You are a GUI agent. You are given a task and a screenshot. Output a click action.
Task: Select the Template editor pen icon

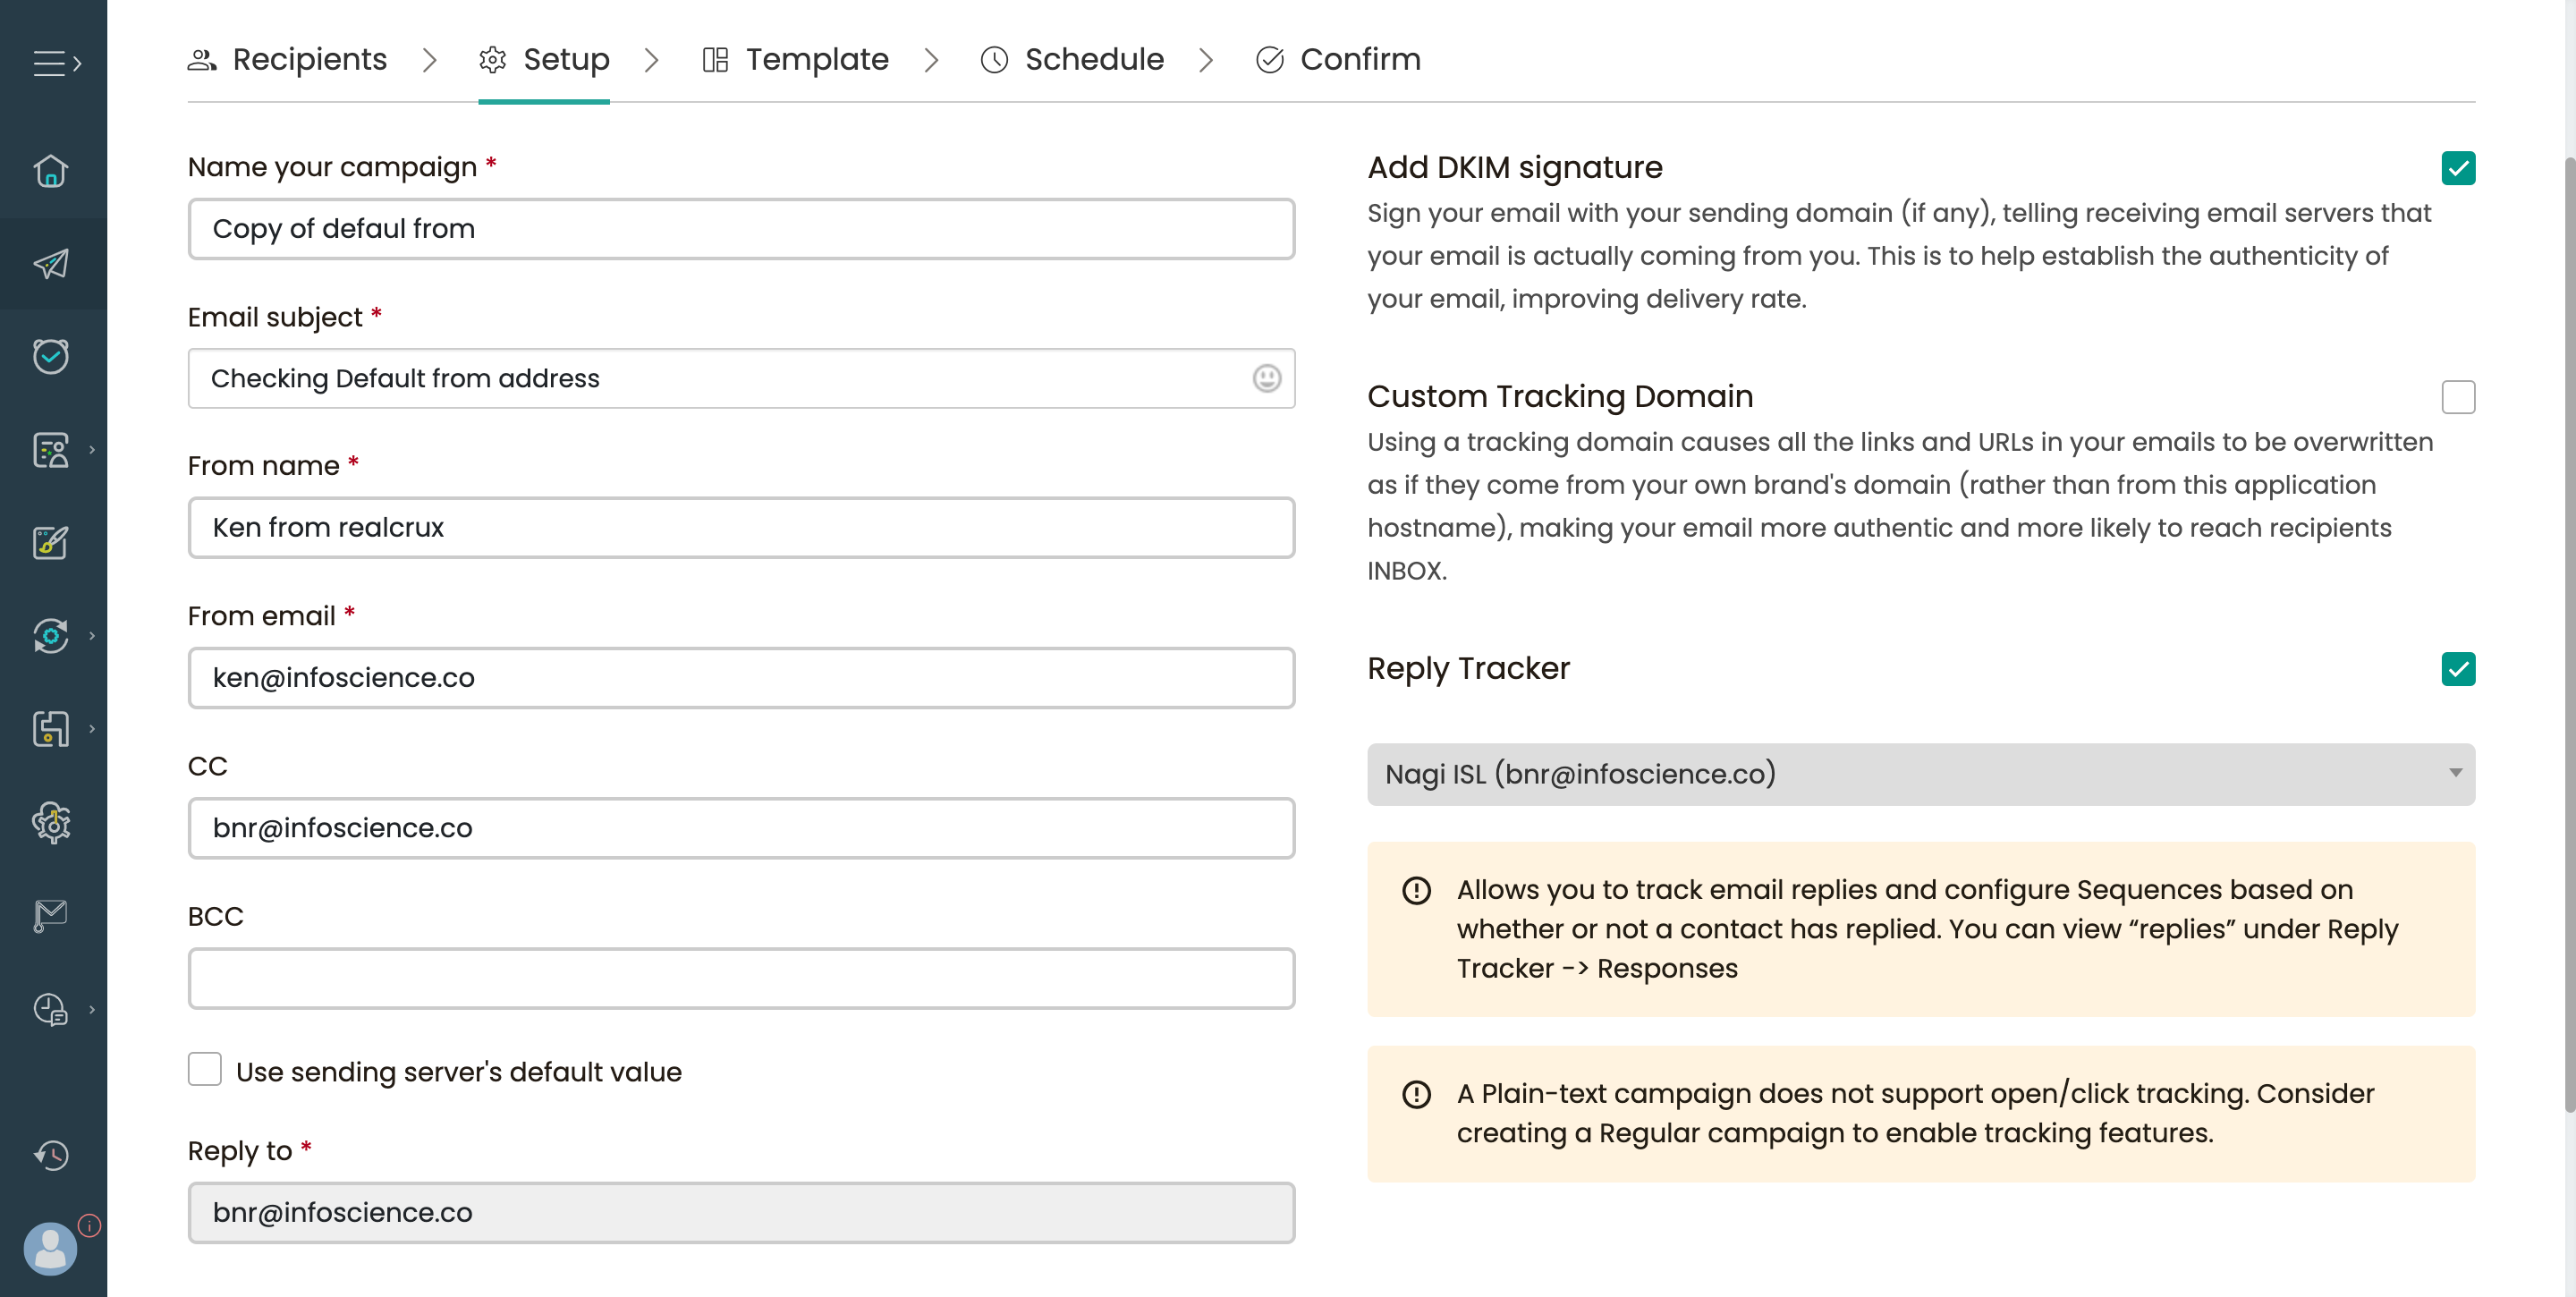tap(49, 543)
